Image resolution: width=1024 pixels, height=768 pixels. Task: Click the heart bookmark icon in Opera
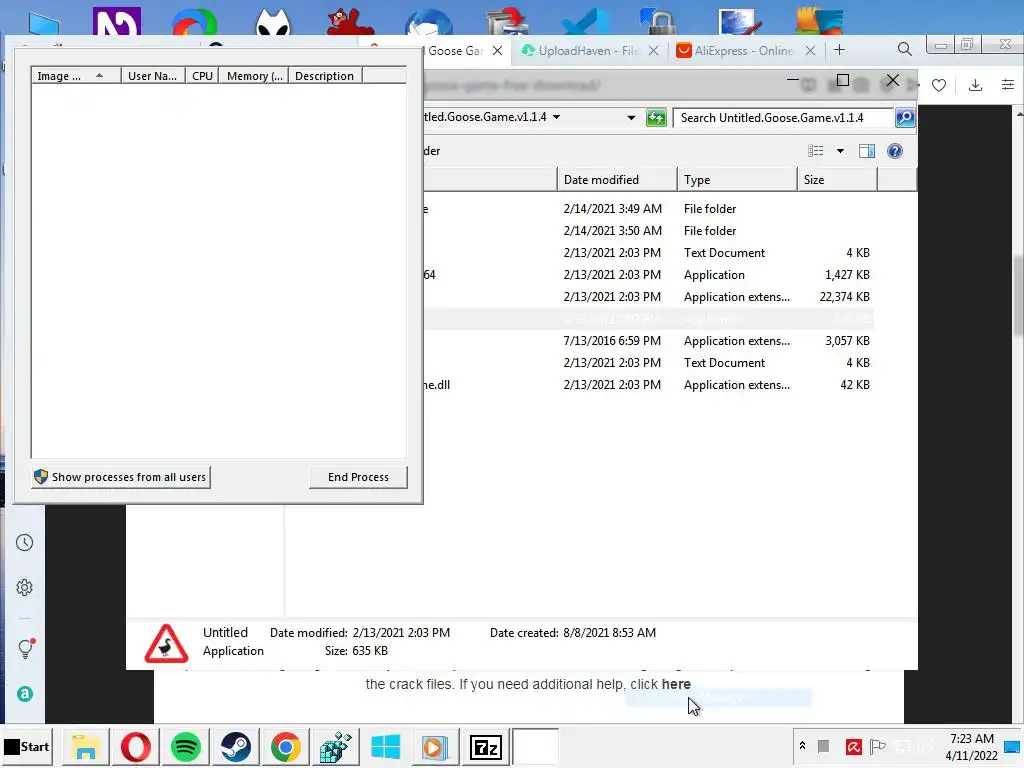tap(939, 85)
